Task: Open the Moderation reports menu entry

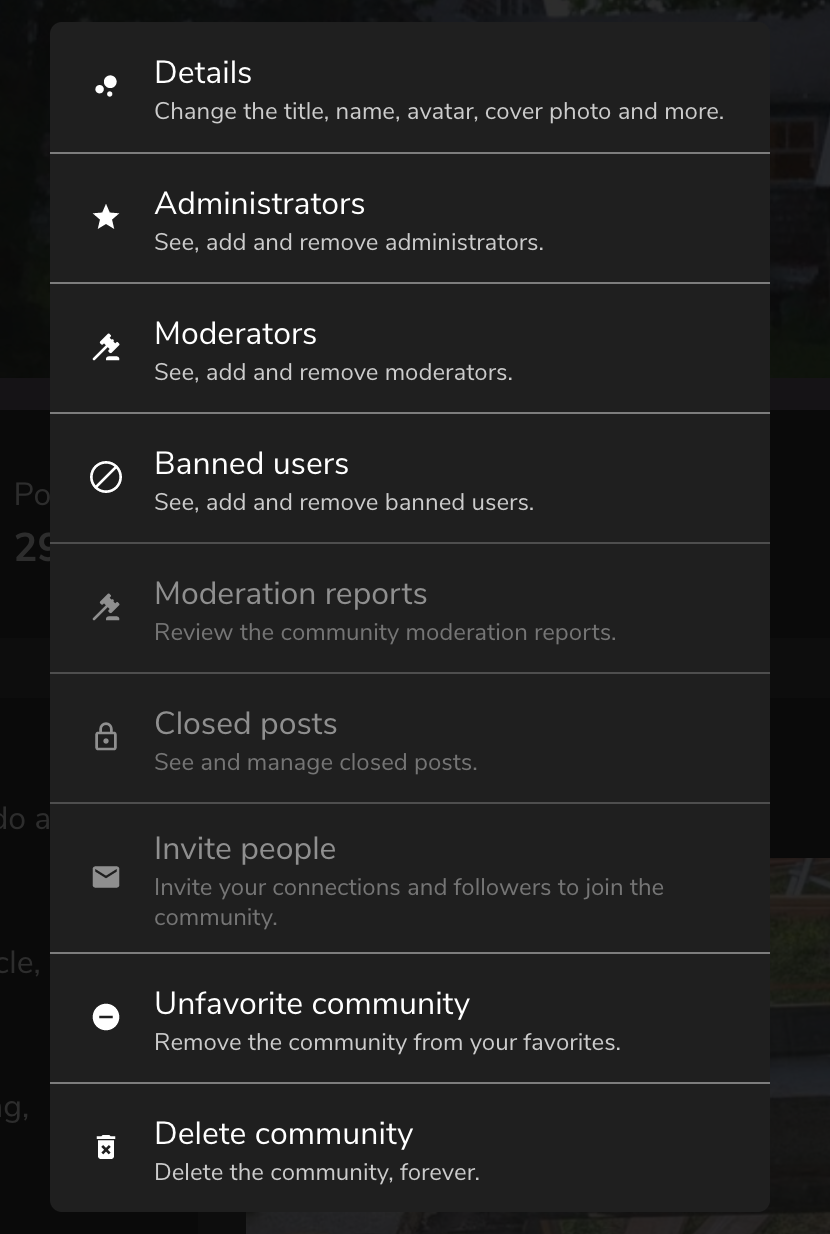Action: tap(410, 608)
